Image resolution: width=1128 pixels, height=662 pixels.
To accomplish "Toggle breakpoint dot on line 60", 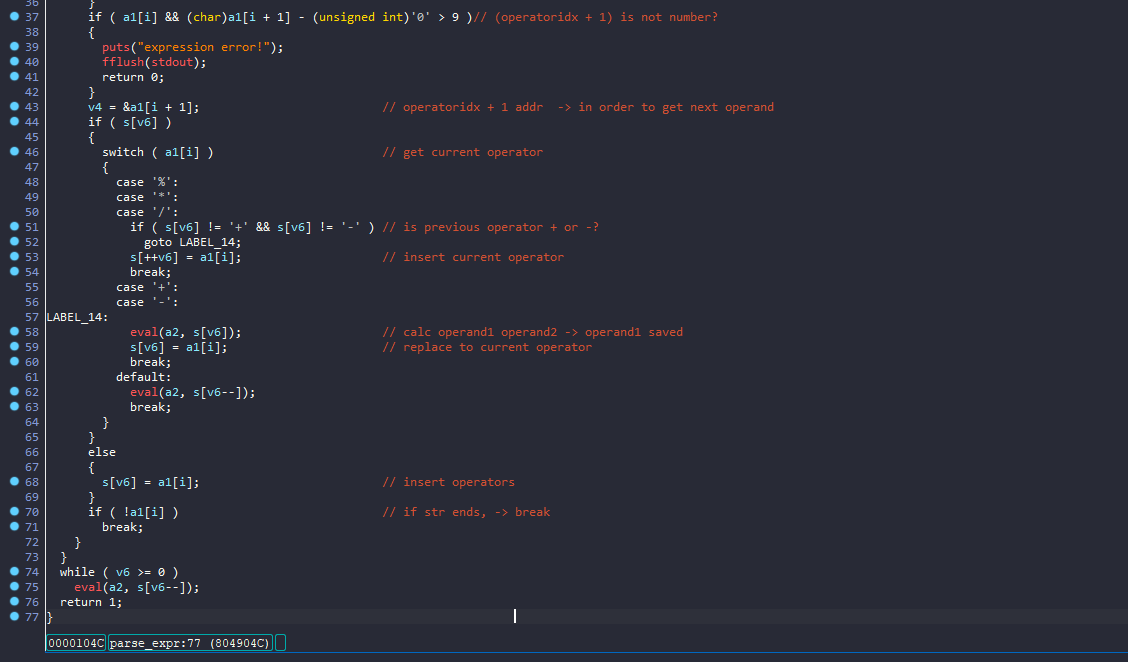I will pos(14,361).
